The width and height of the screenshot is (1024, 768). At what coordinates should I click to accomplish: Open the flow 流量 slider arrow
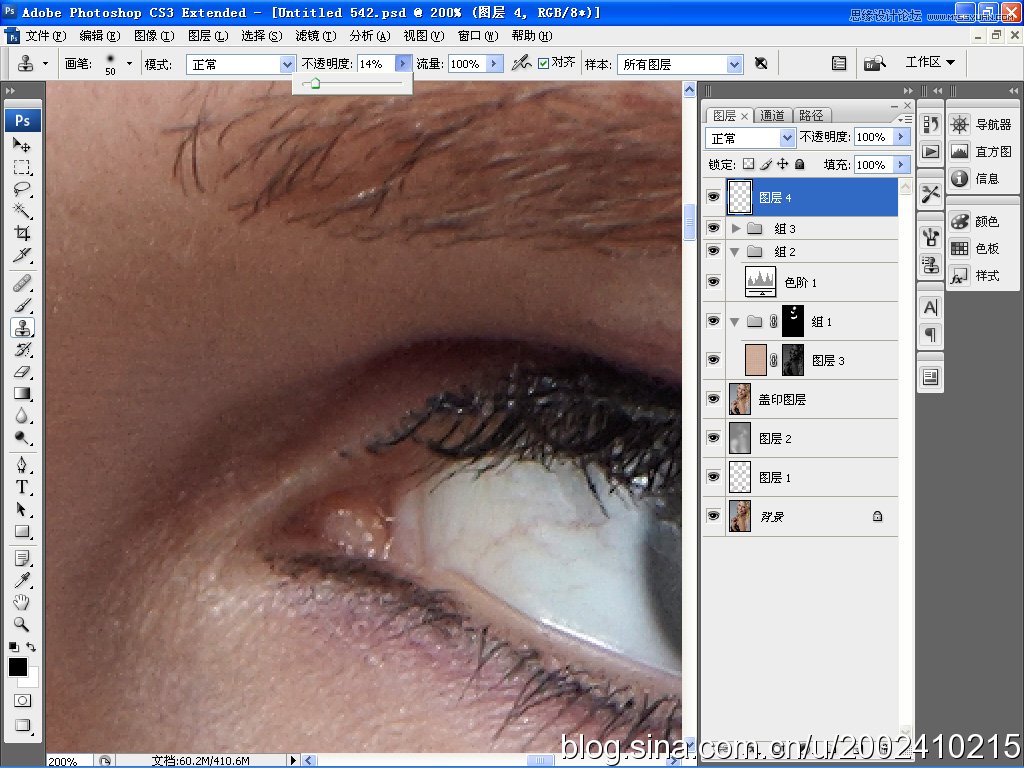point(494,63)
